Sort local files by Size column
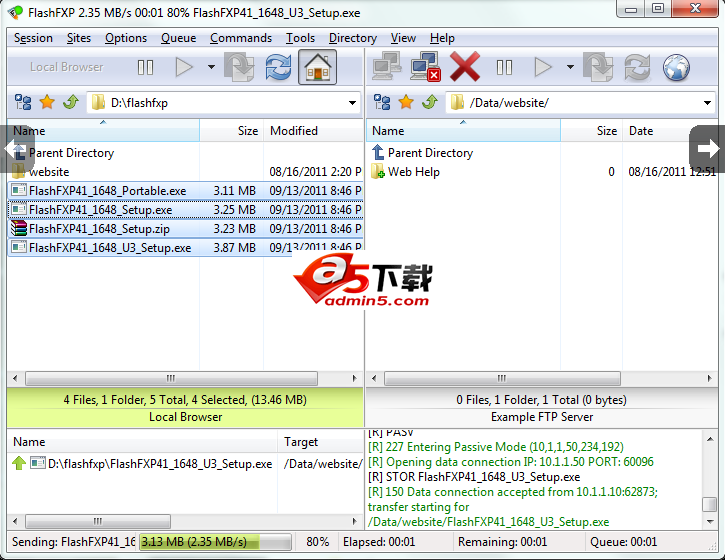Viewport: 725px width, 560px height. 232,131
